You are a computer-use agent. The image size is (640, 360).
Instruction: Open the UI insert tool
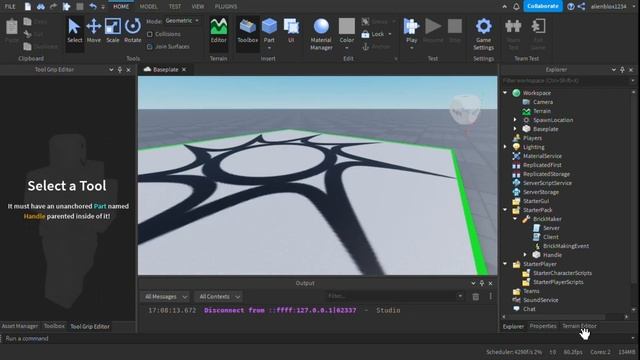click(291, 31)
